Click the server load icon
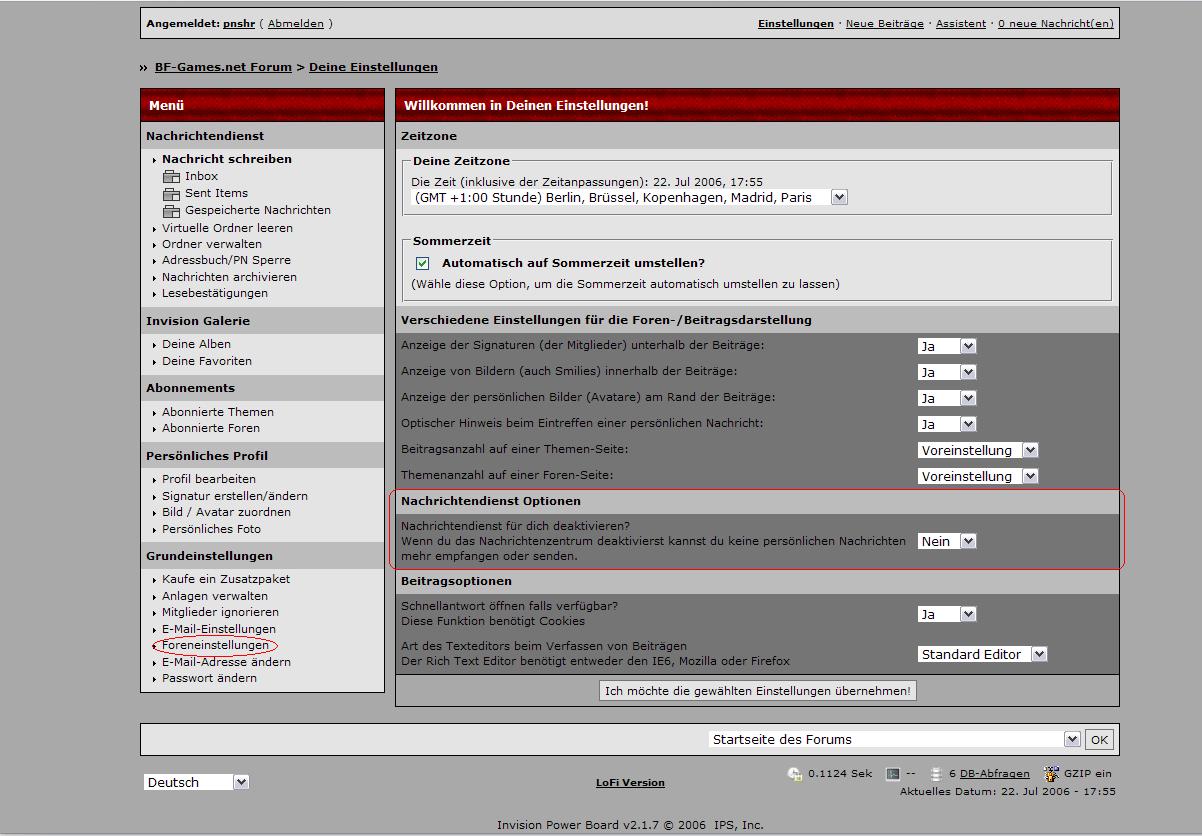Viewport: 1202px width, 836px height. pos(893,774)
